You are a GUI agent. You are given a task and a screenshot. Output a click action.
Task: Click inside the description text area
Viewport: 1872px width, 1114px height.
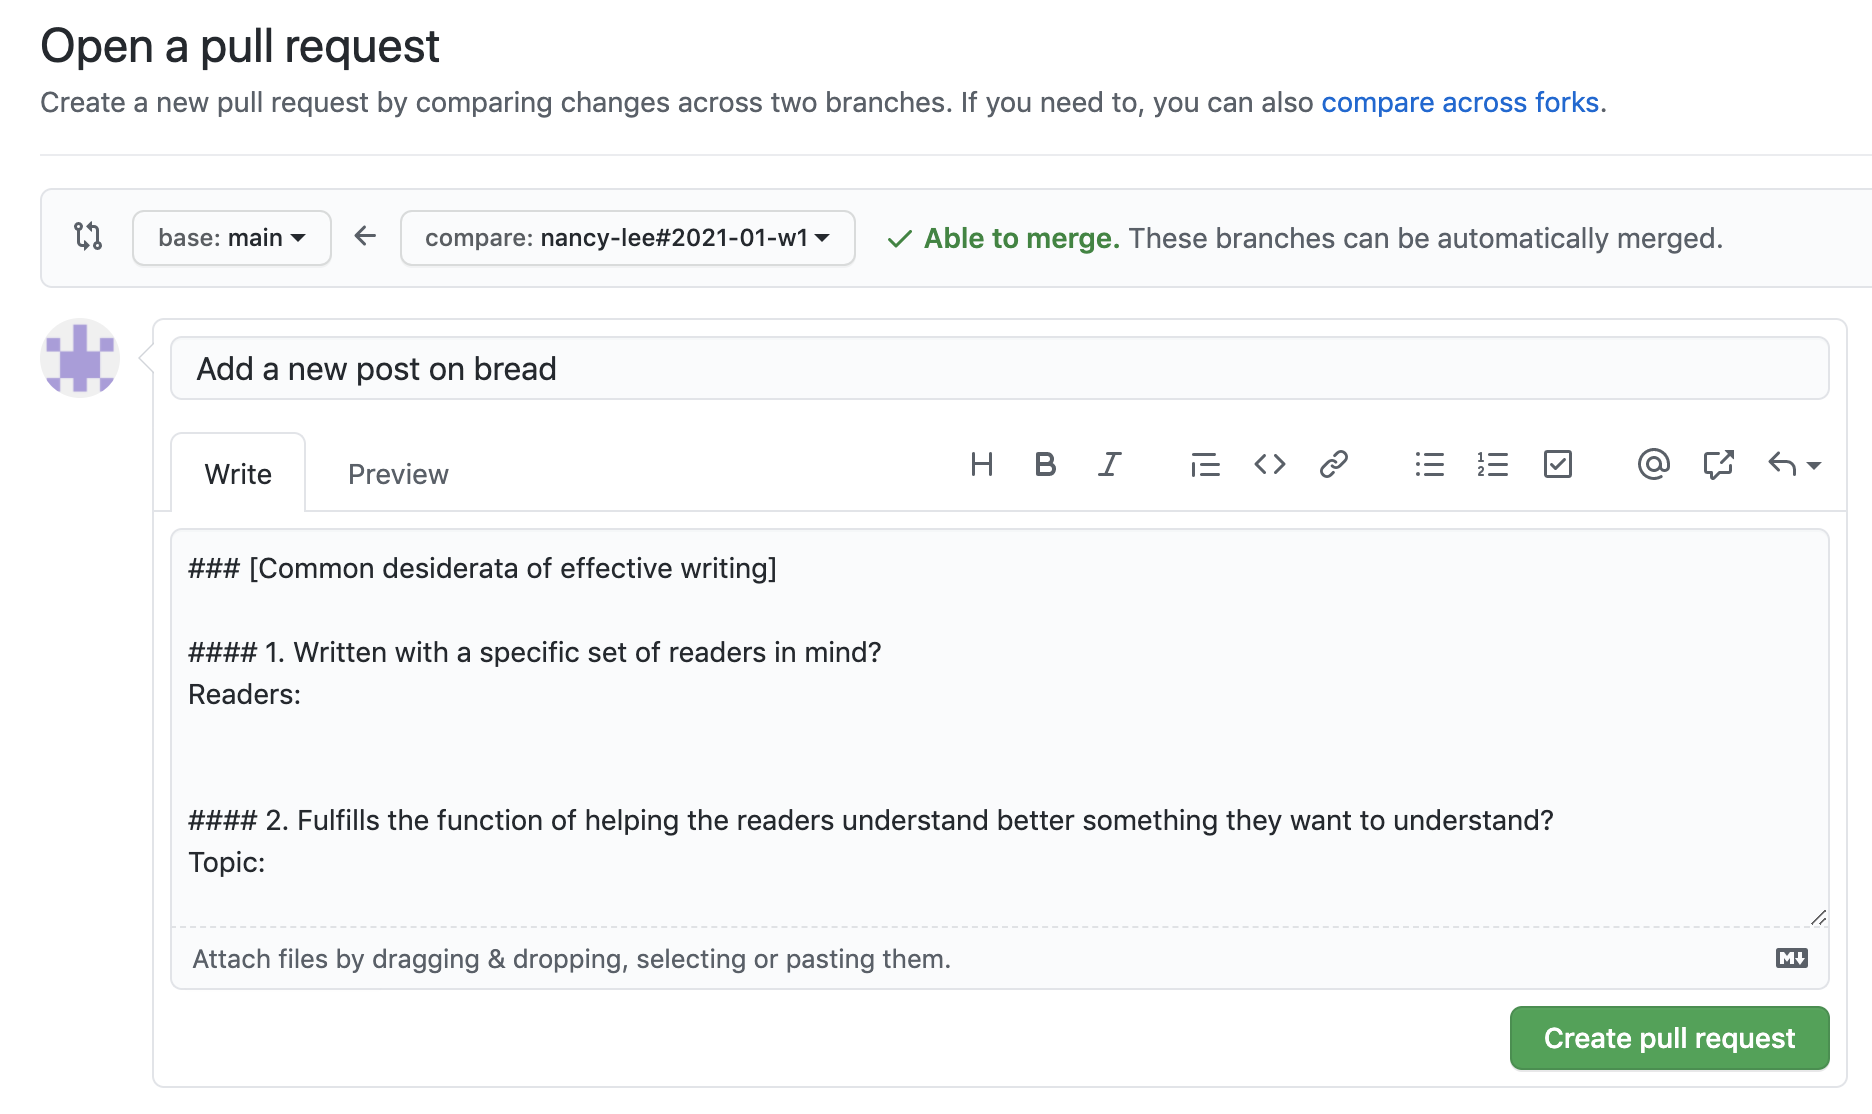click(x=1000, y=728)
